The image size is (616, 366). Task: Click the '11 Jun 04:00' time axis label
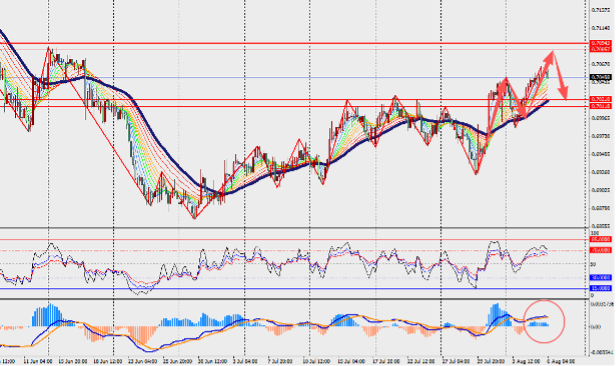[x=38, y=361]
